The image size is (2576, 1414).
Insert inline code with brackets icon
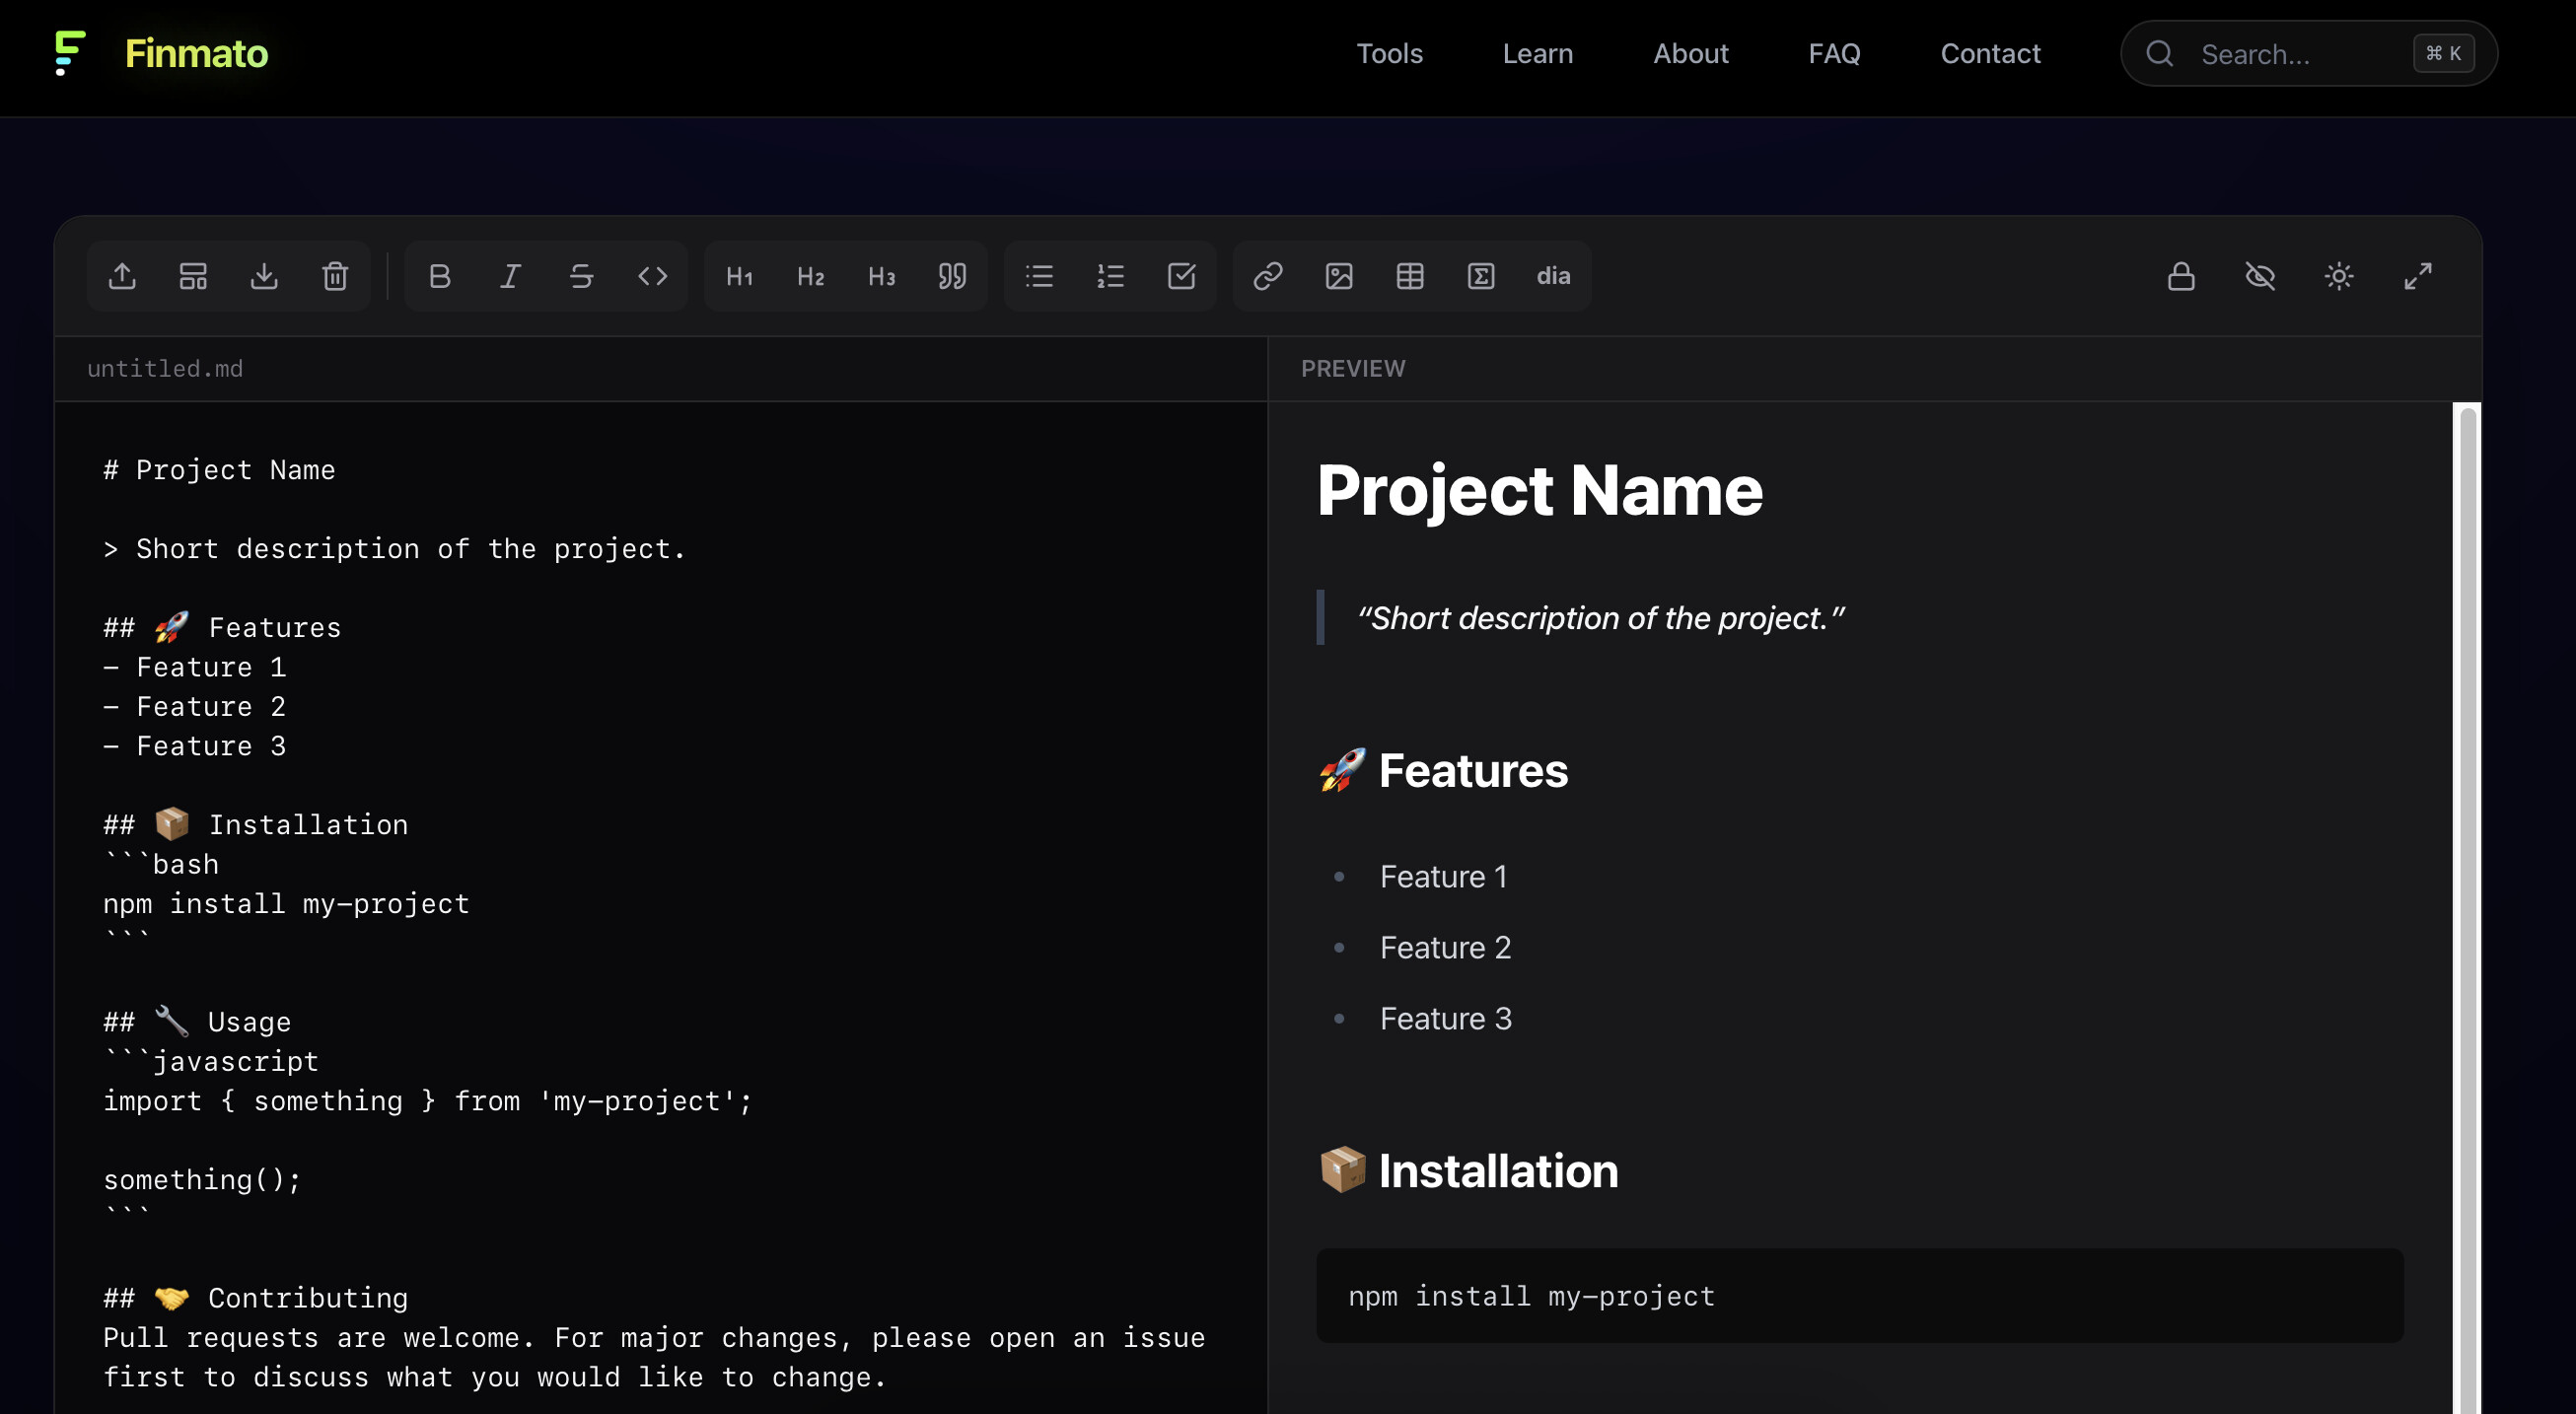click(x=652, y=276)
